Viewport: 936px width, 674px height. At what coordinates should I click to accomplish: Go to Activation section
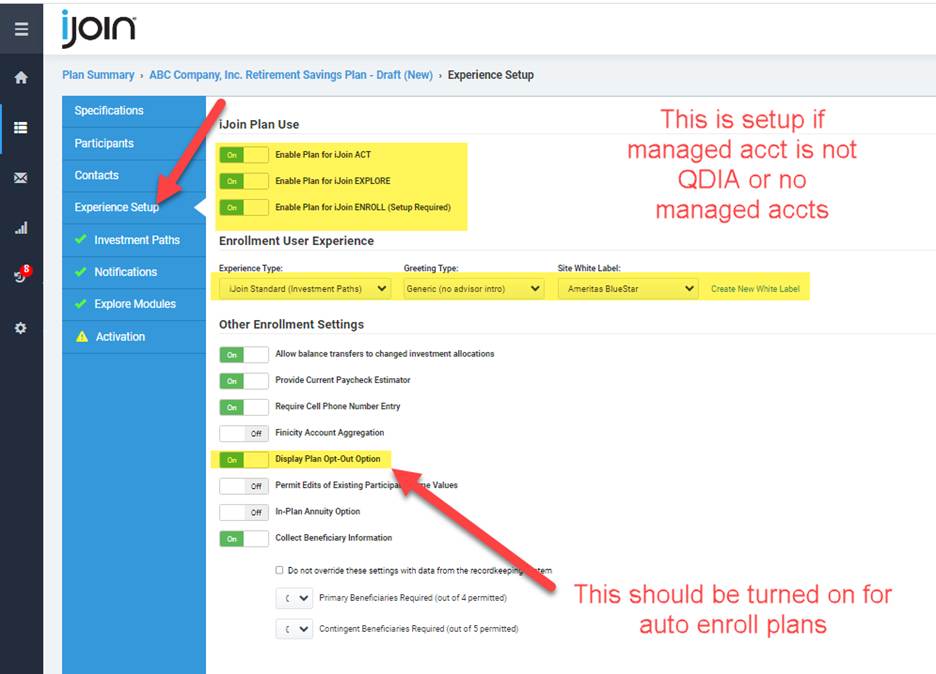click(134, 337)
